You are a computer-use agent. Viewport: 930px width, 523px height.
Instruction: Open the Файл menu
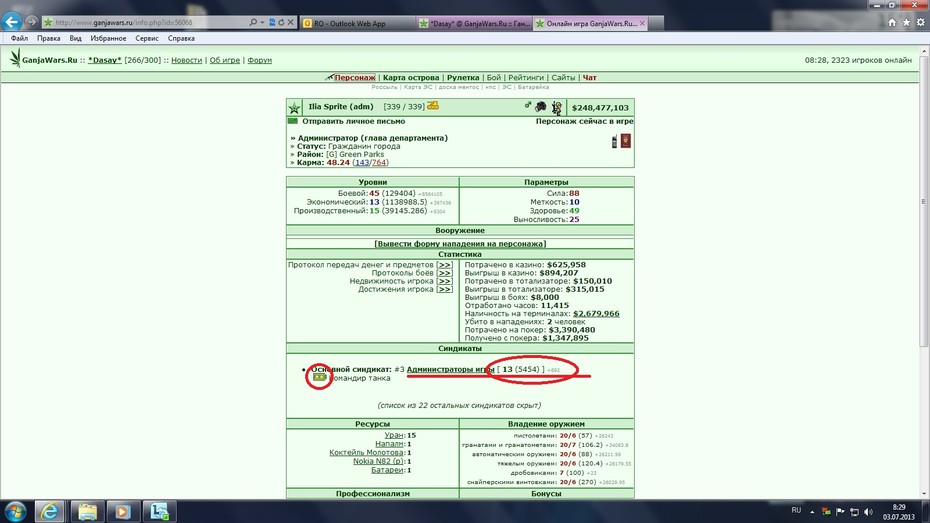19,38
